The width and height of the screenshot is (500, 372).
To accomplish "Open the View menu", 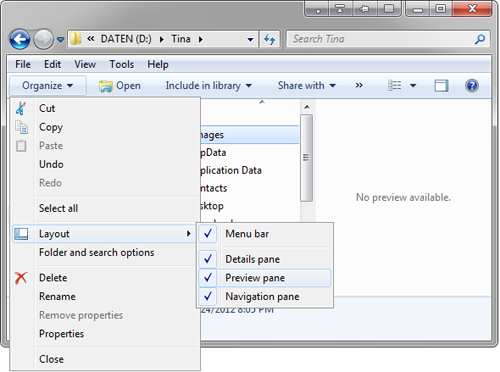I will [85, 64].
